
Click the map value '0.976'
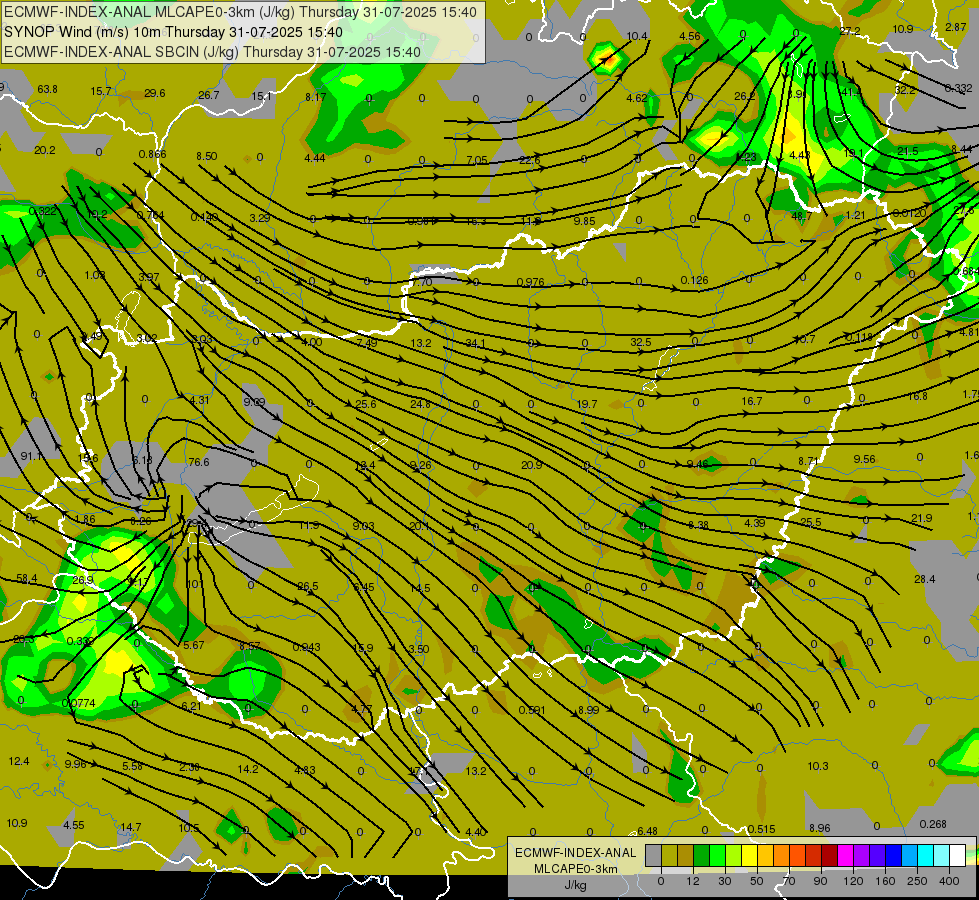(531, 282)
